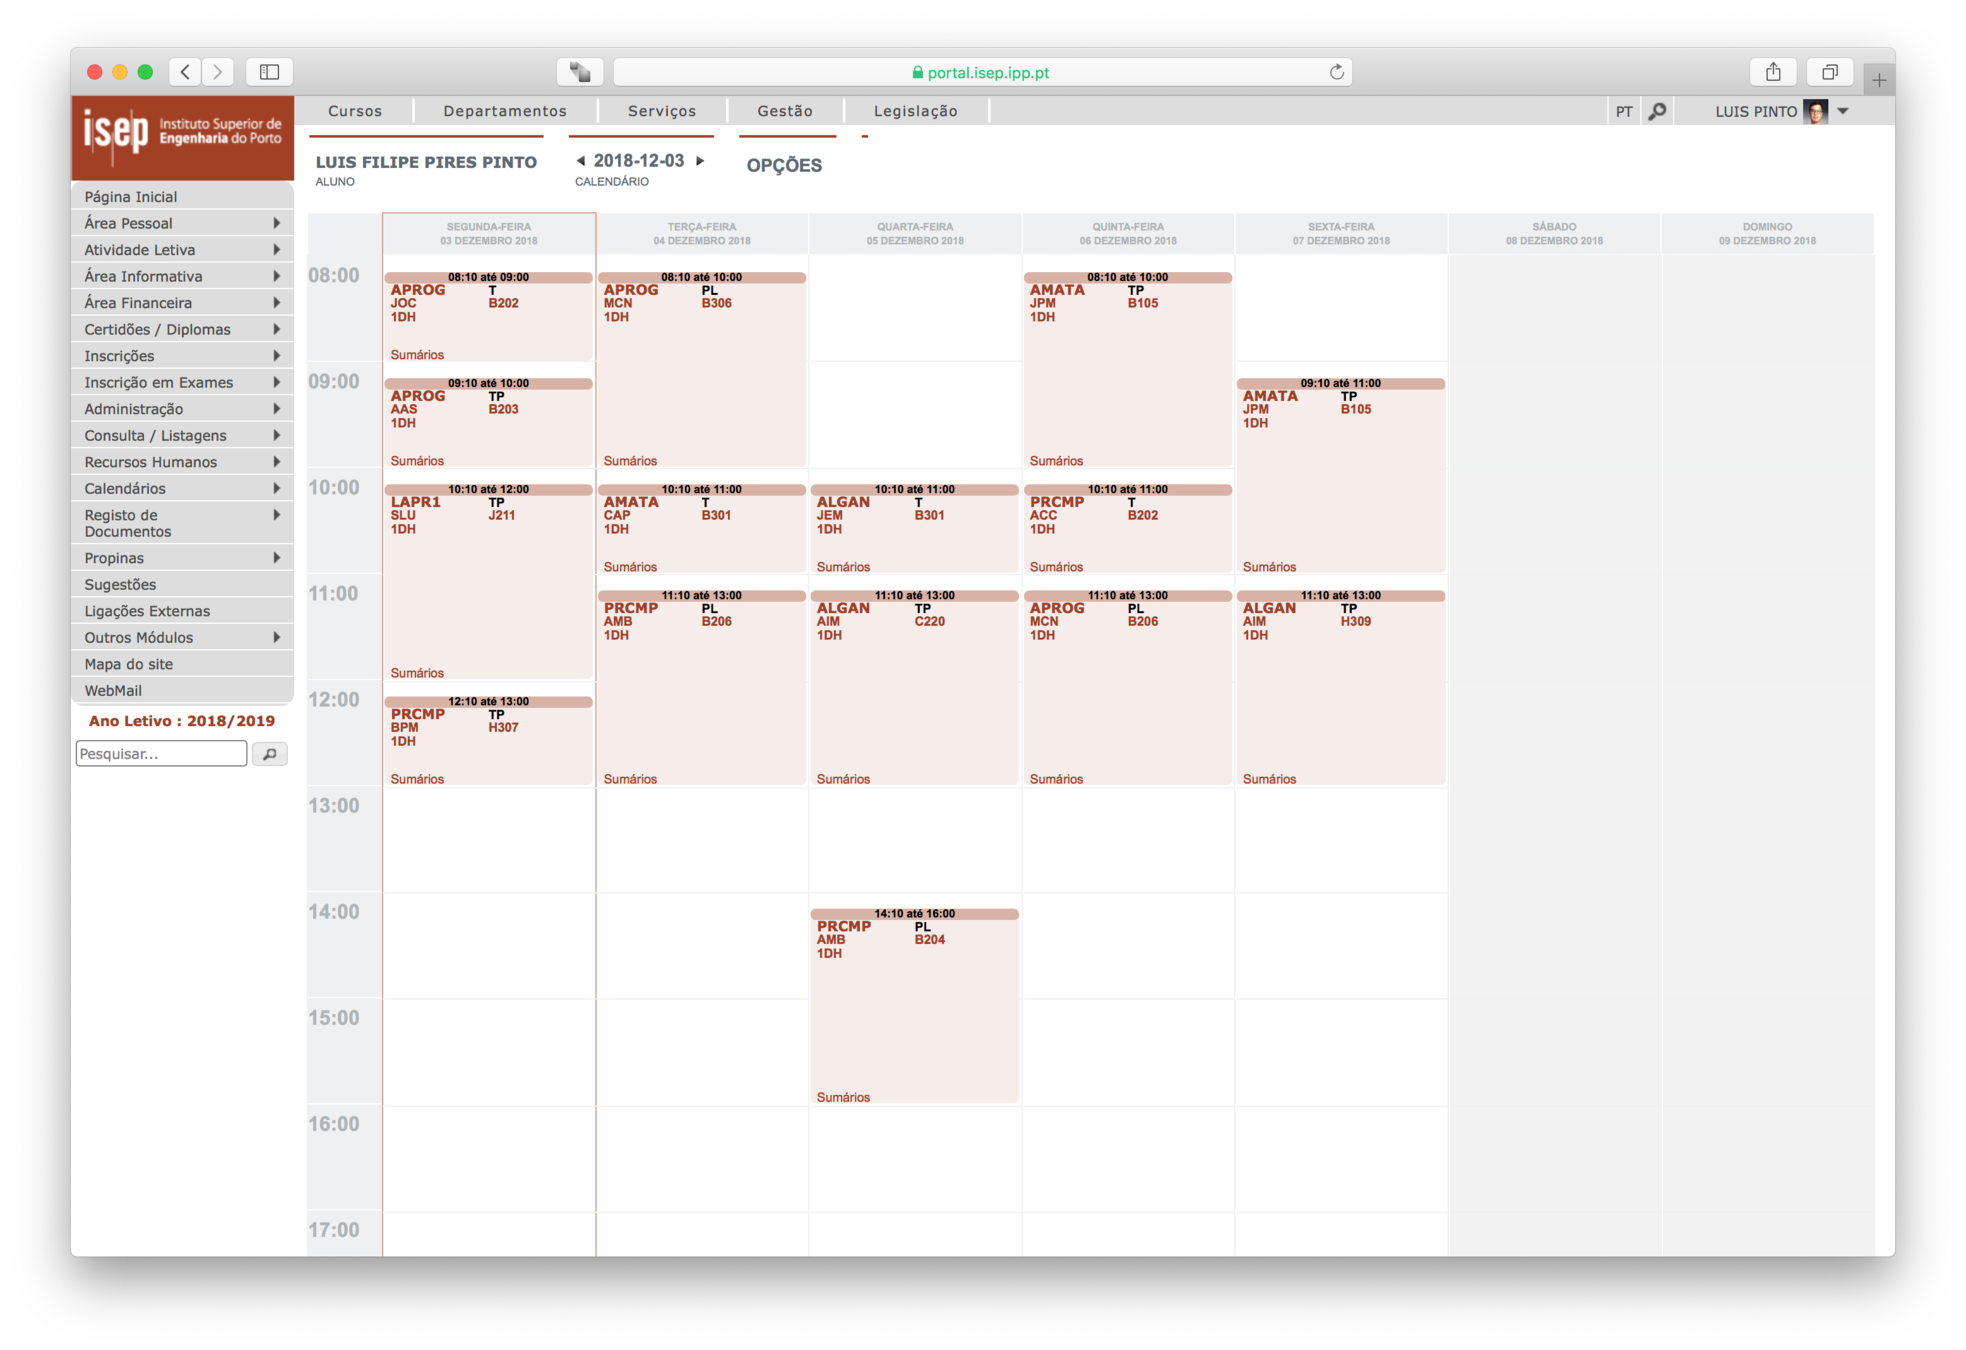Show all tabs overview icon
This screenshot has width=1966, height=1350.
(x=1829, y=72)
